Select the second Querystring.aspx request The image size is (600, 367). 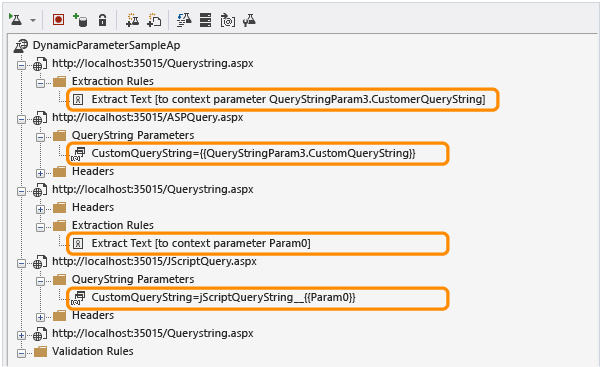coord(153,189)
